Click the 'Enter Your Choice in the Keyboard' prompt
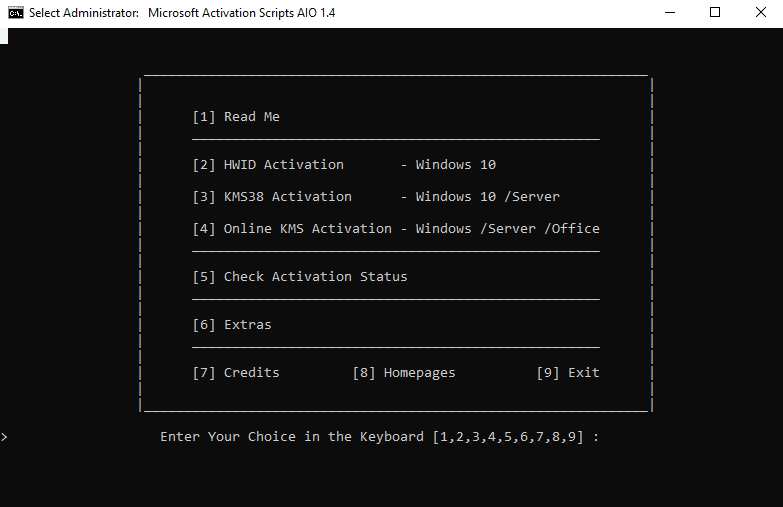783x507 pixels. pyautogui.click(x=380, y=437)
